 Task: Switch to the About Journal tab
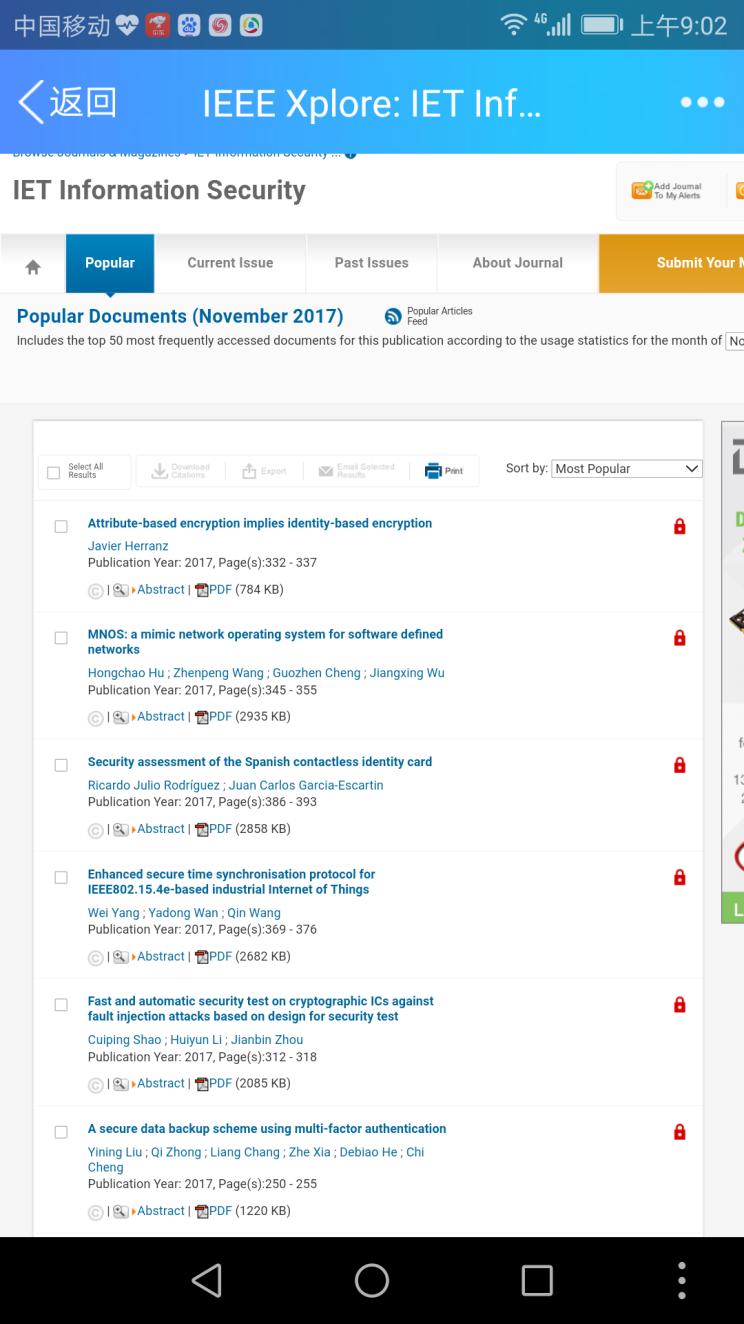518,263
